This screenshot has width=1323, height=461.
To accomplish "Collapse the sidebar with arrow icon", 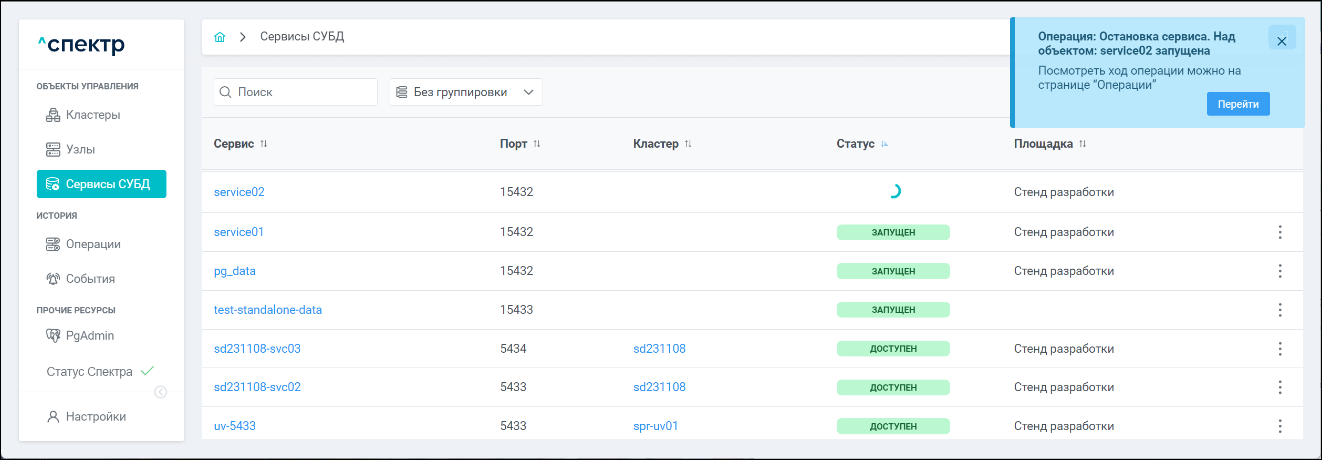I will pyautogui.click(x=160, y=392).
